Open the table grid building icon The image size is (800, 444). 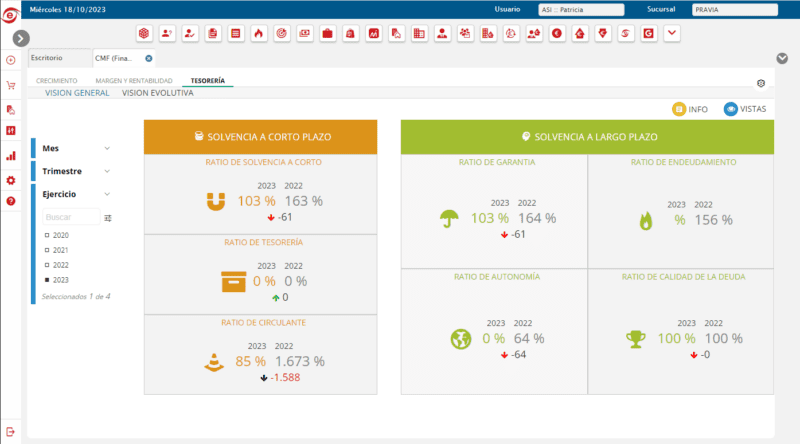419,34
